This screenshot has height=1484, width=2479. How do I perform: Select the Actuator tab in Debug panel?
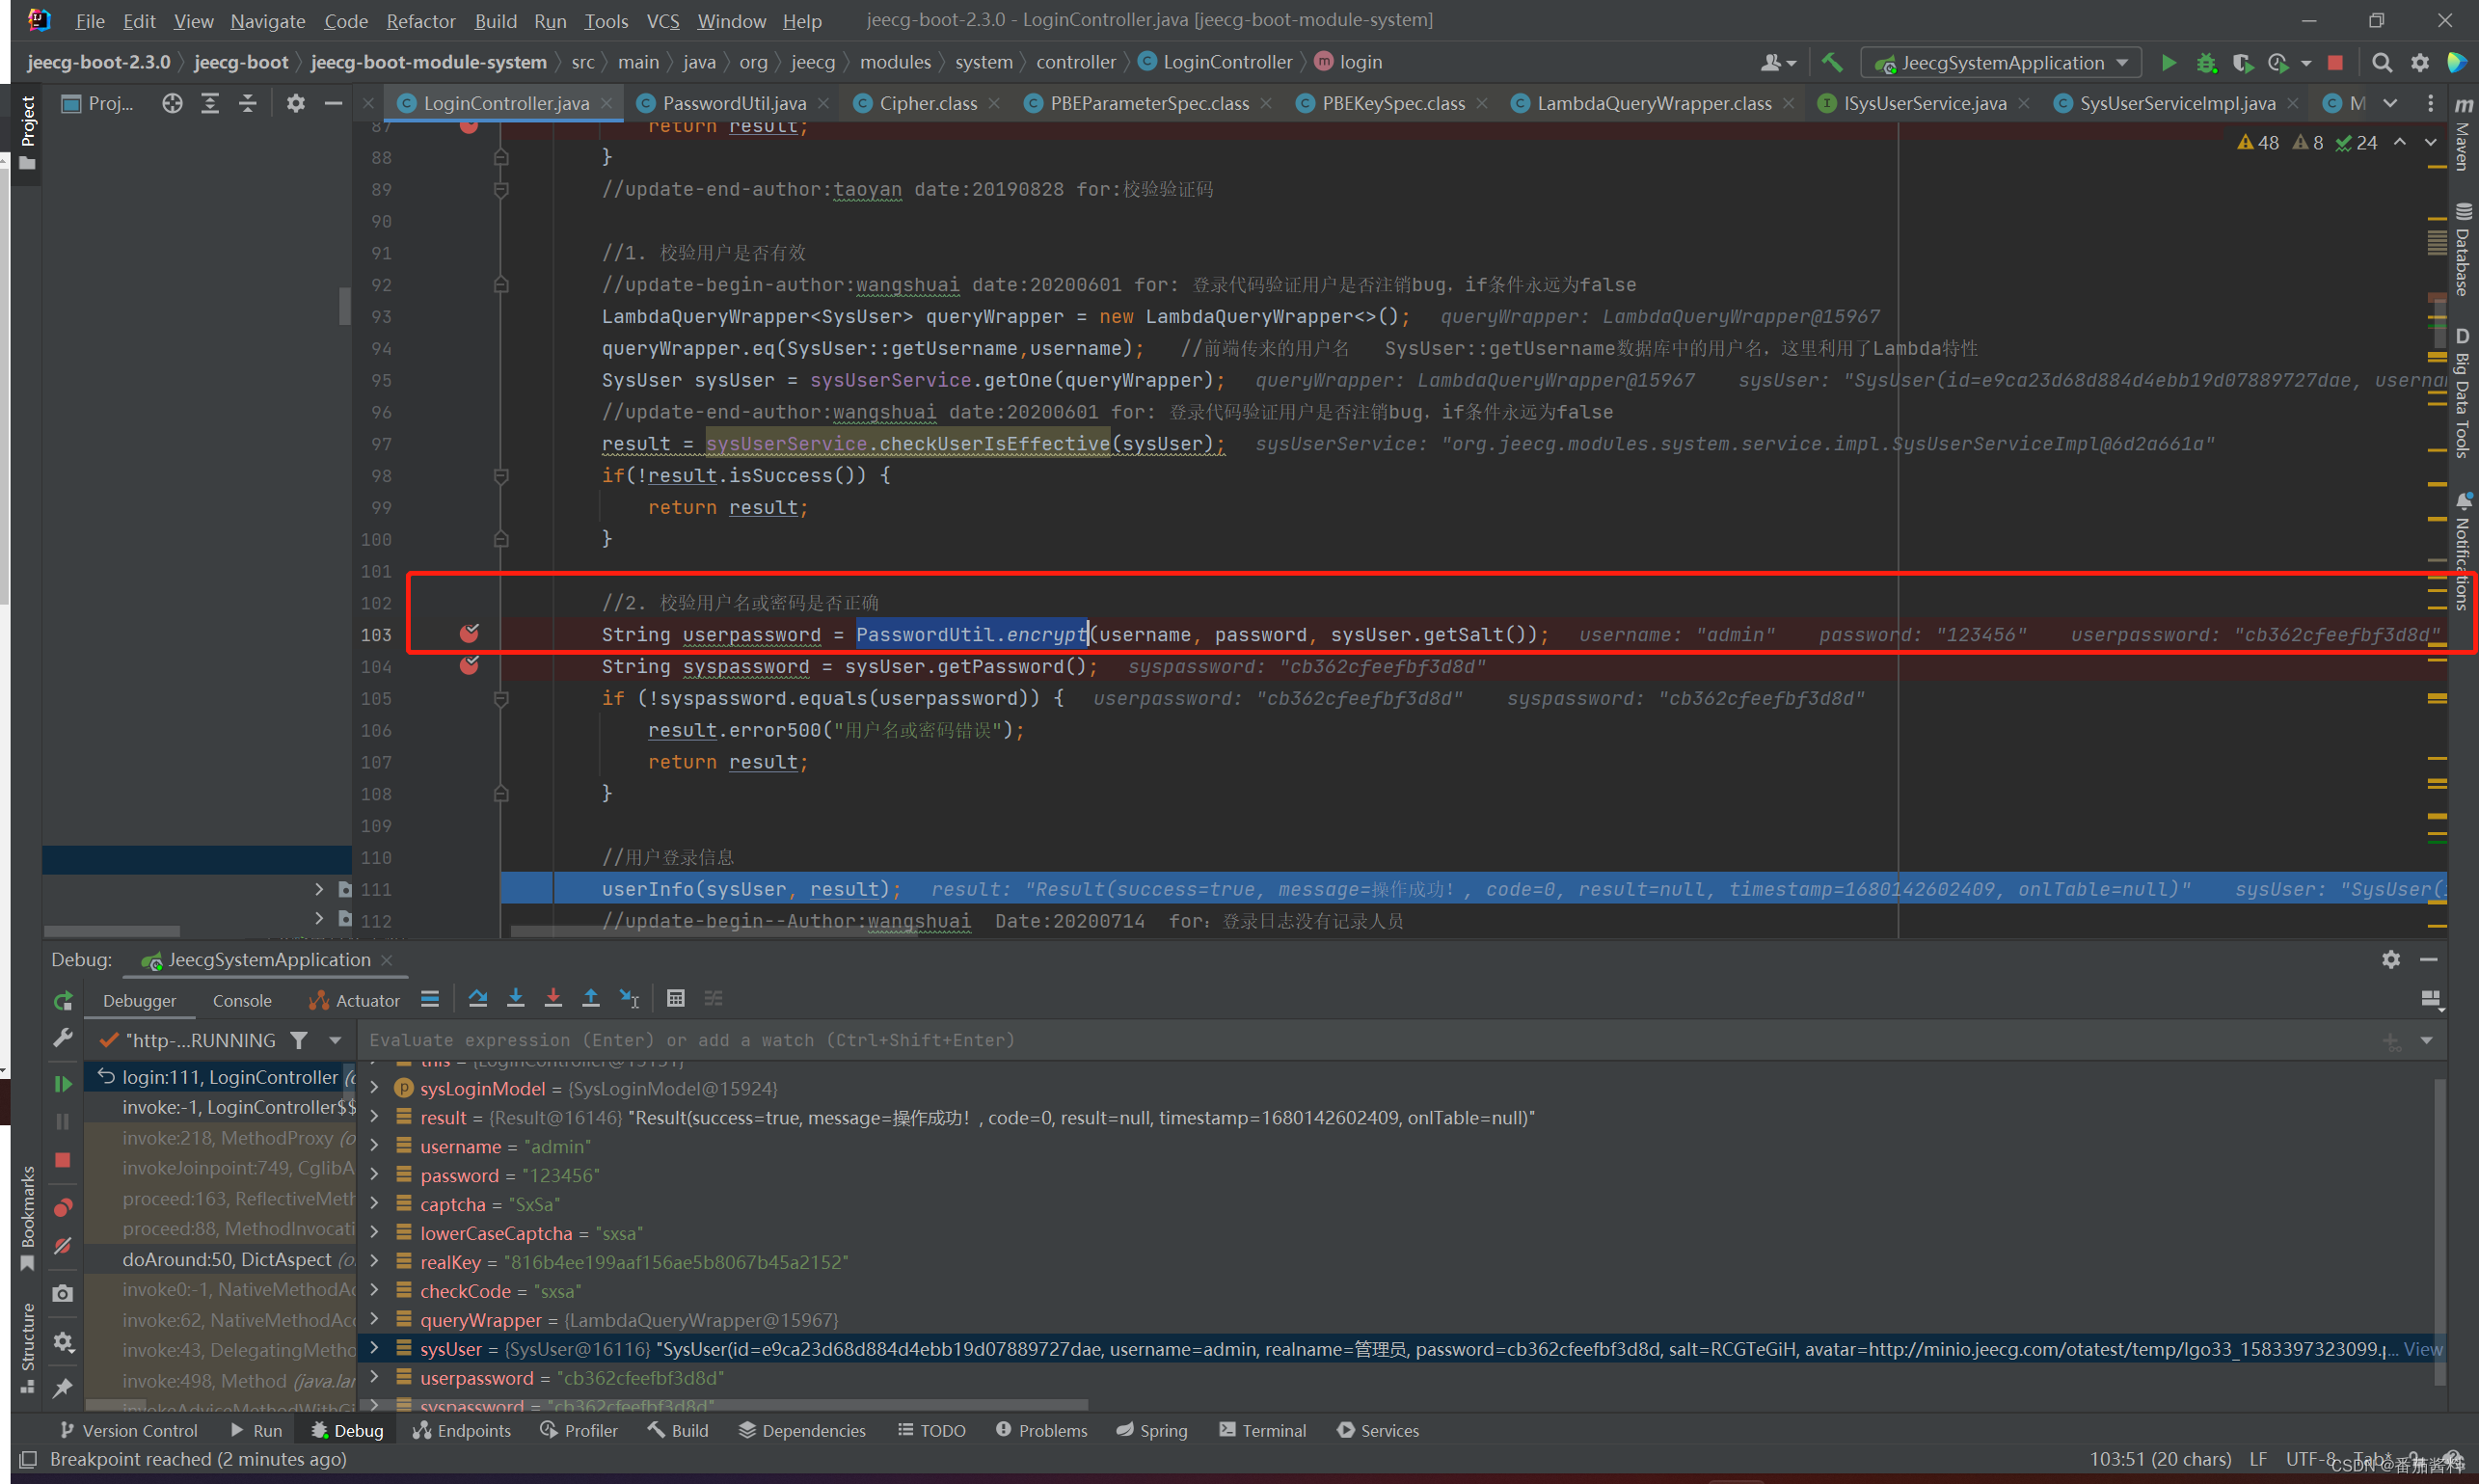click(x=353, y=998)
